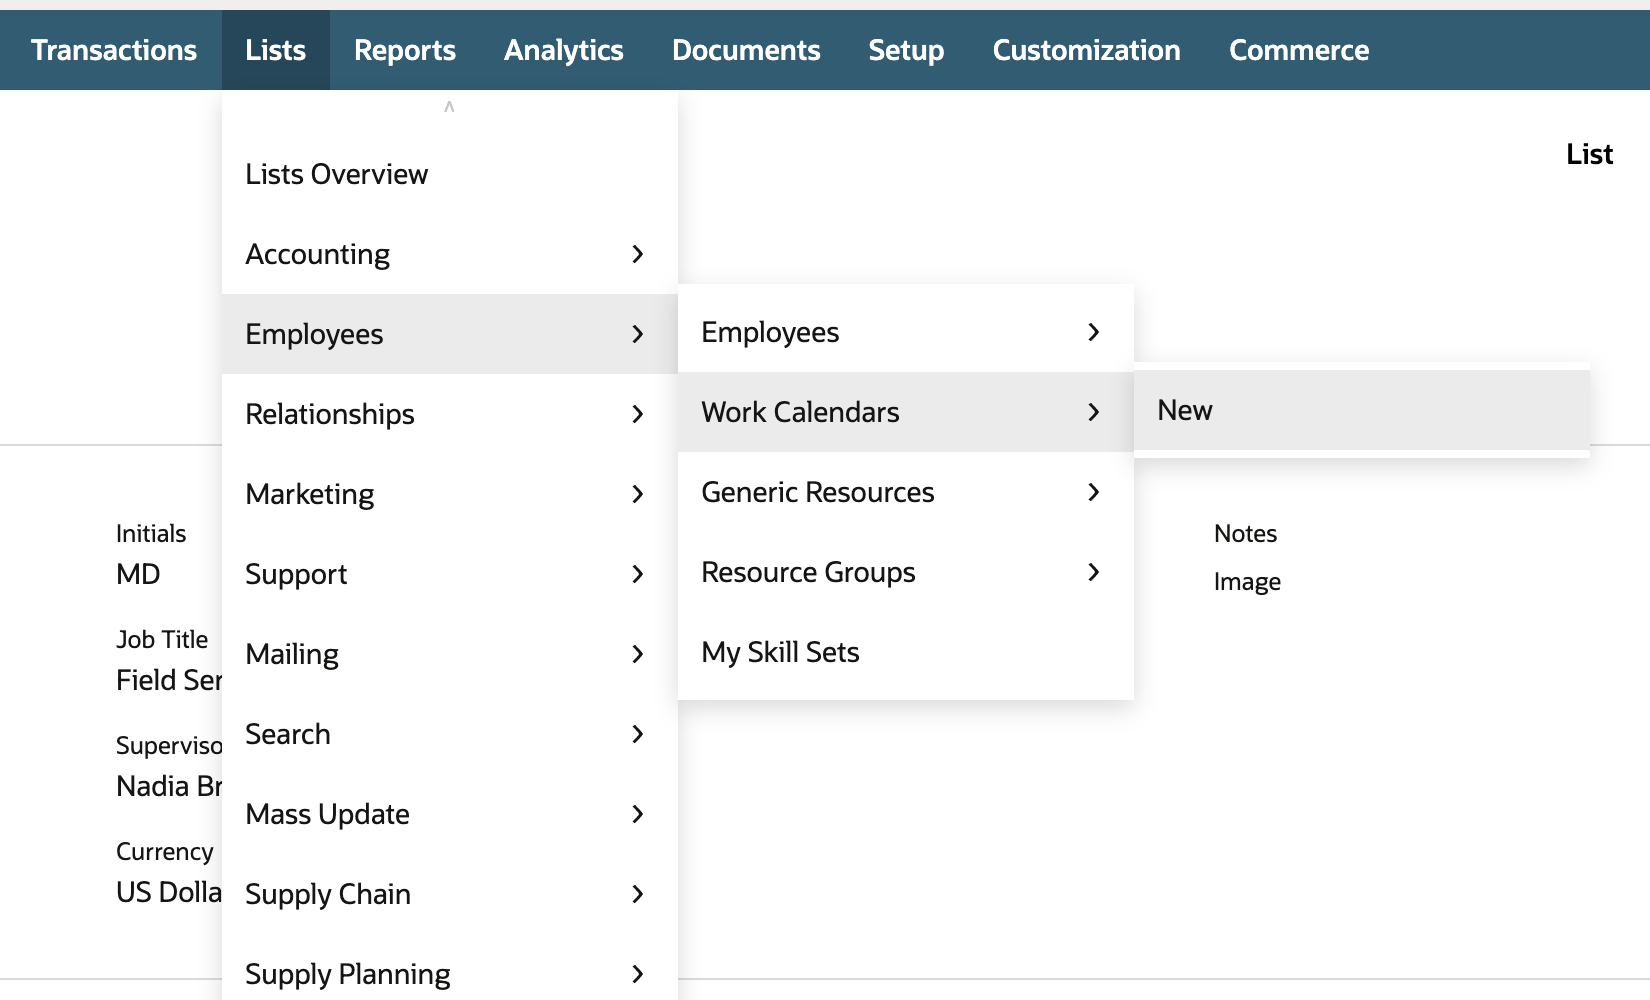Select Lists Overview menu entry
The image size is (1650, 1000).
coord(450,174)
